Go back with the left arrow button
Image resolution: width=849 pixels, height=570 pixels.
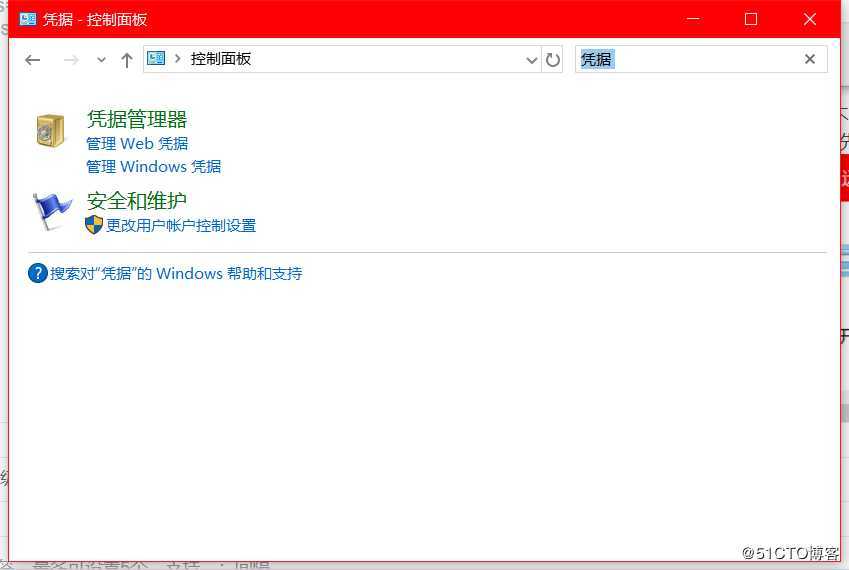(x=32, y=60)
